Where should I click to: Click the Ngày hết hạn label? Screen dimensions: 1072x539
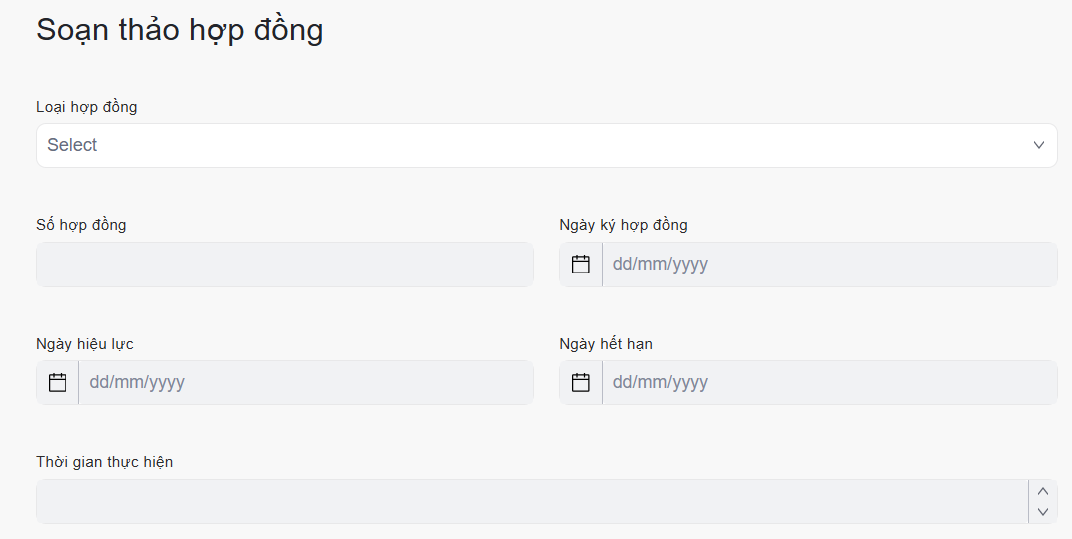(606, 343)
